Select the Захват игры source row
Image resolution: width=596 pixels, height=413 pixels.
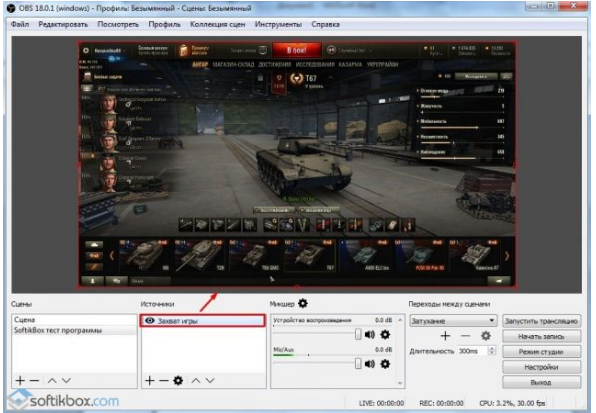coord(203,321)
